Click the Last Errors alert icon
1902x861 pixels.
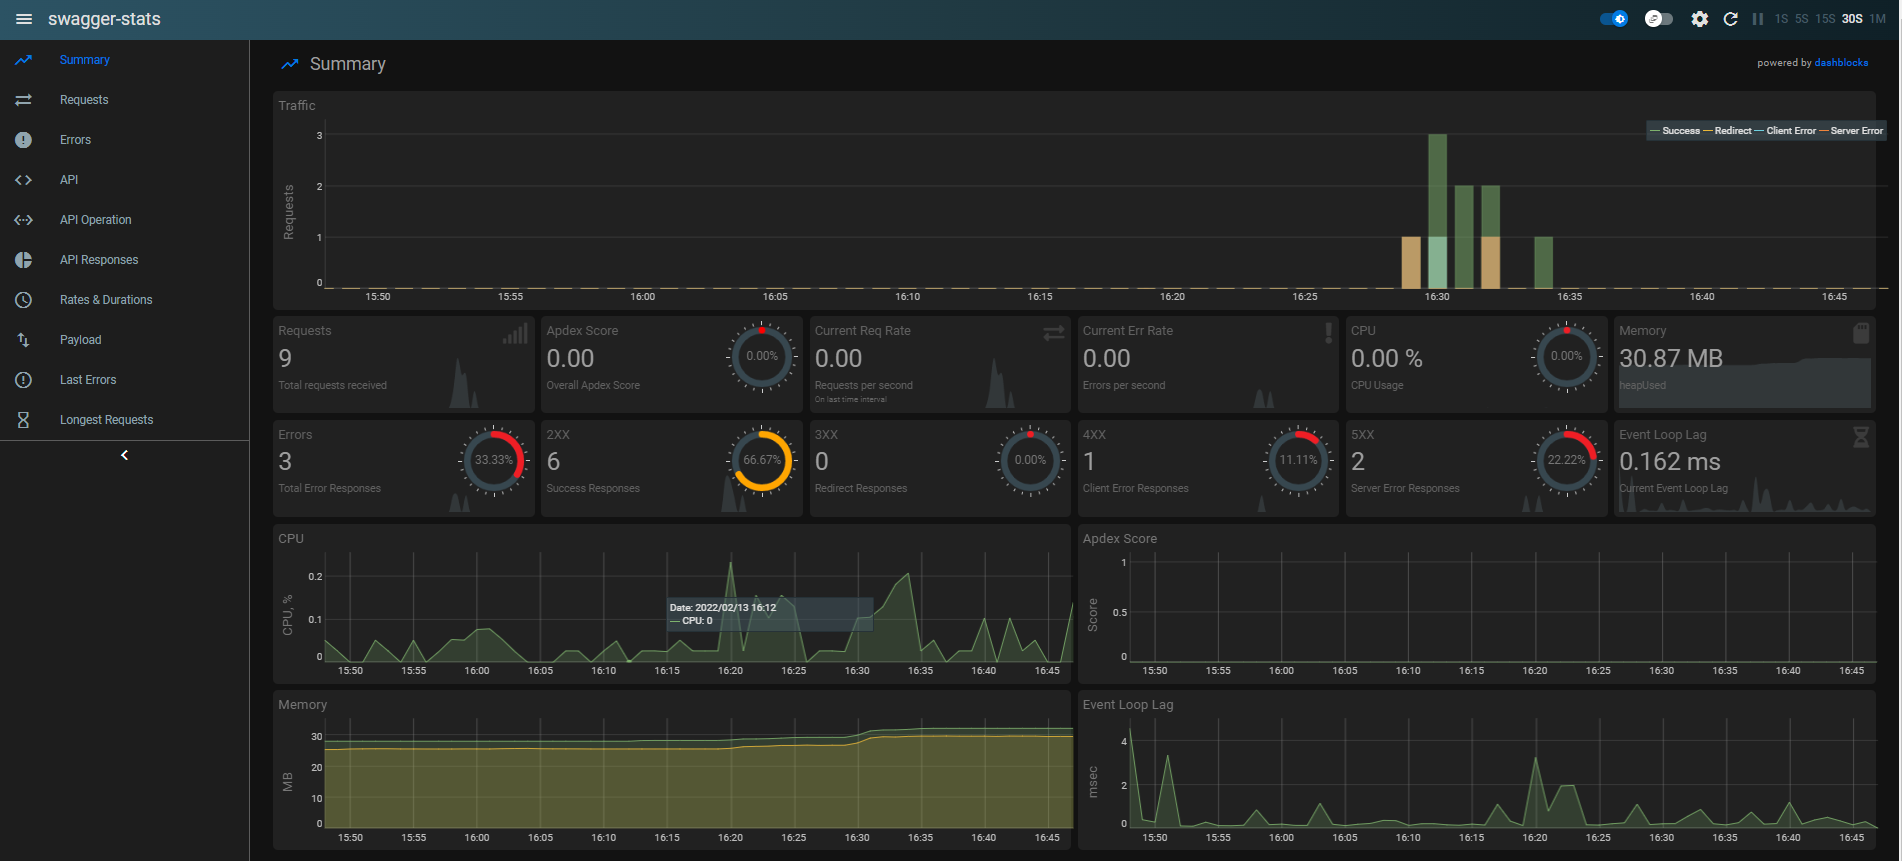click(24, 380)
